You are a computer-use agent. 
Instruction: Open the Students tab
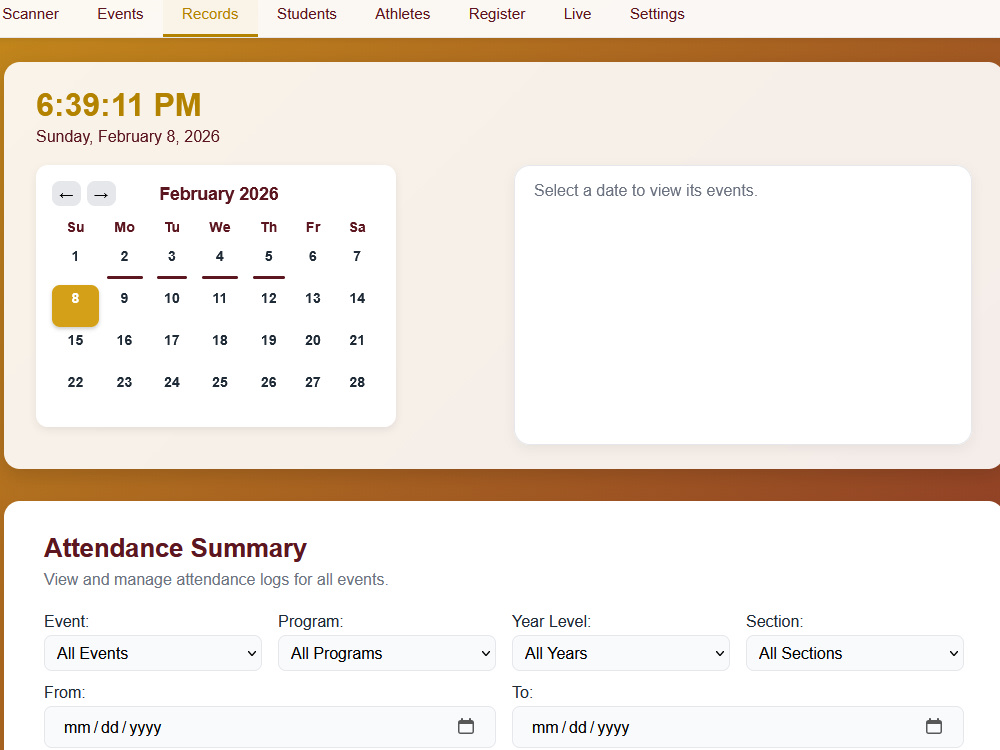click(x=306, y=14)
